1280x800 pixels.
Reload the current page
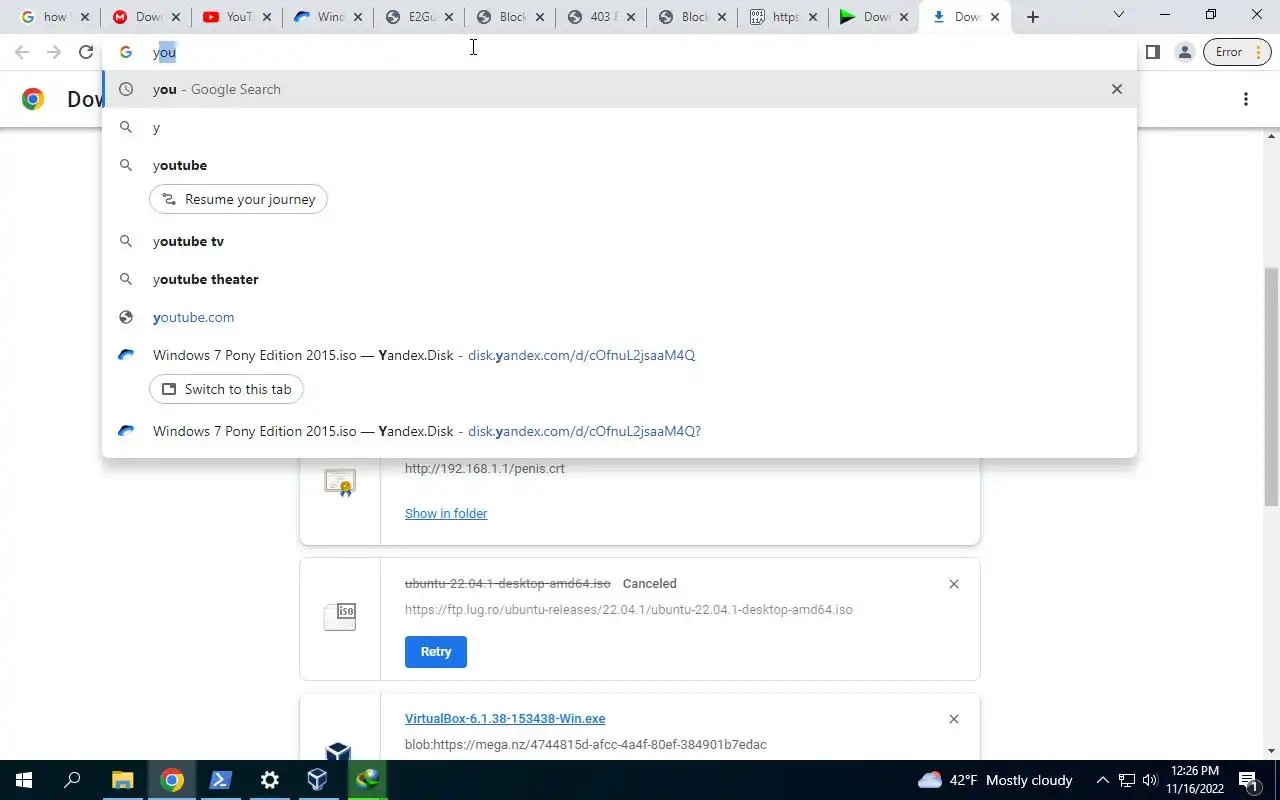click(x=86, y=52)
